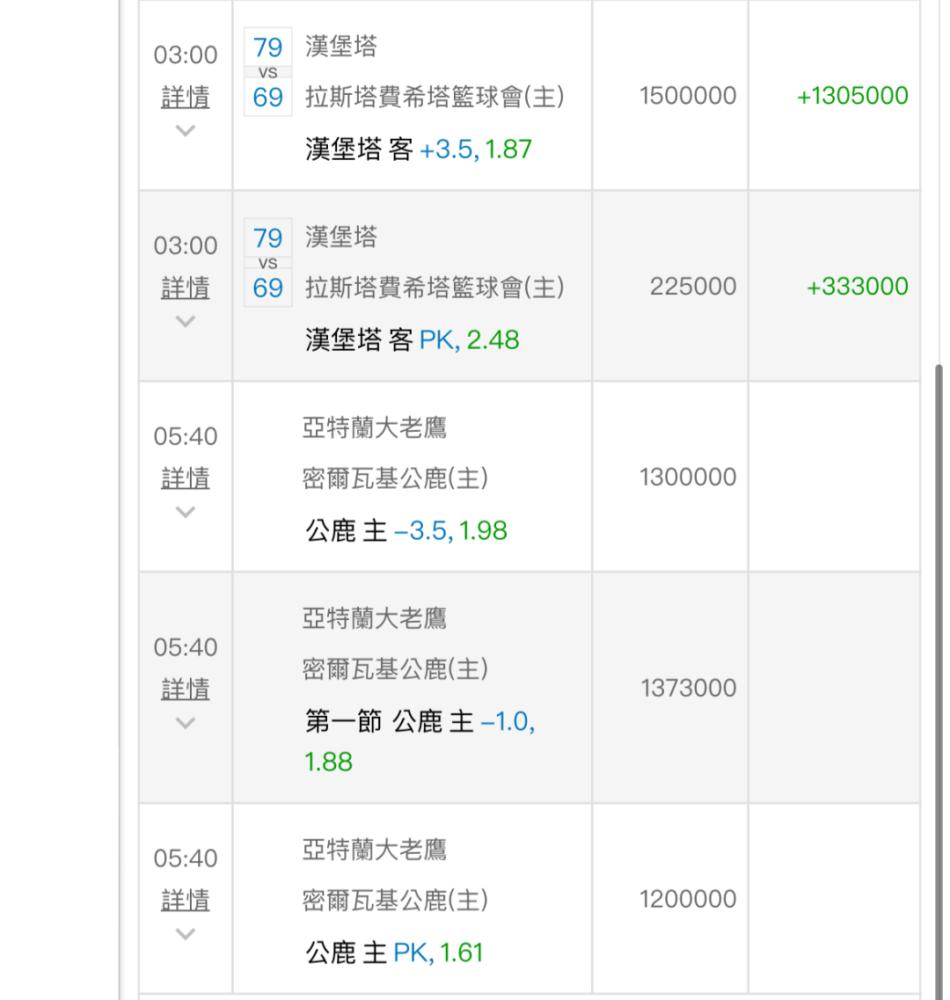
Task: Open 詳情 for 公鹿 主 PK 1.61 bet
Action: 185,901
